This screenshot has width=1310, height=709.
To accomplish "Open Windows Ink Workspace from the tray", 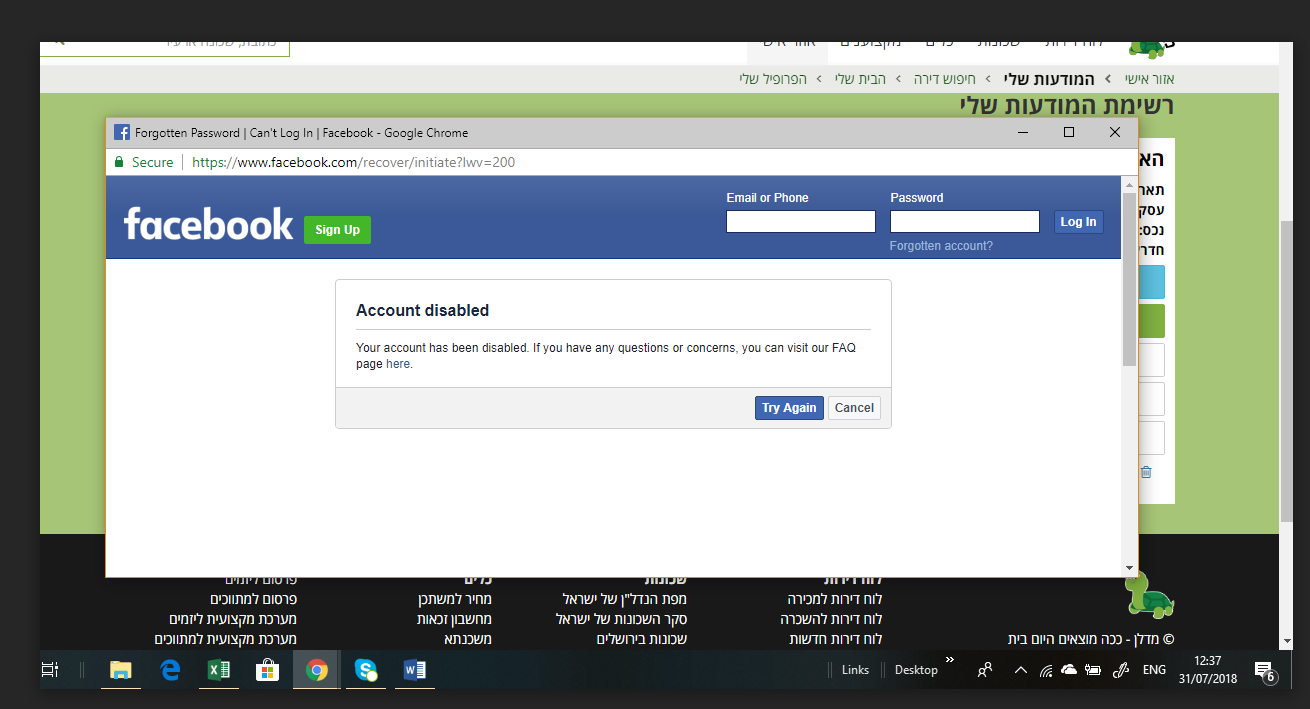I will pos(1119,670).
